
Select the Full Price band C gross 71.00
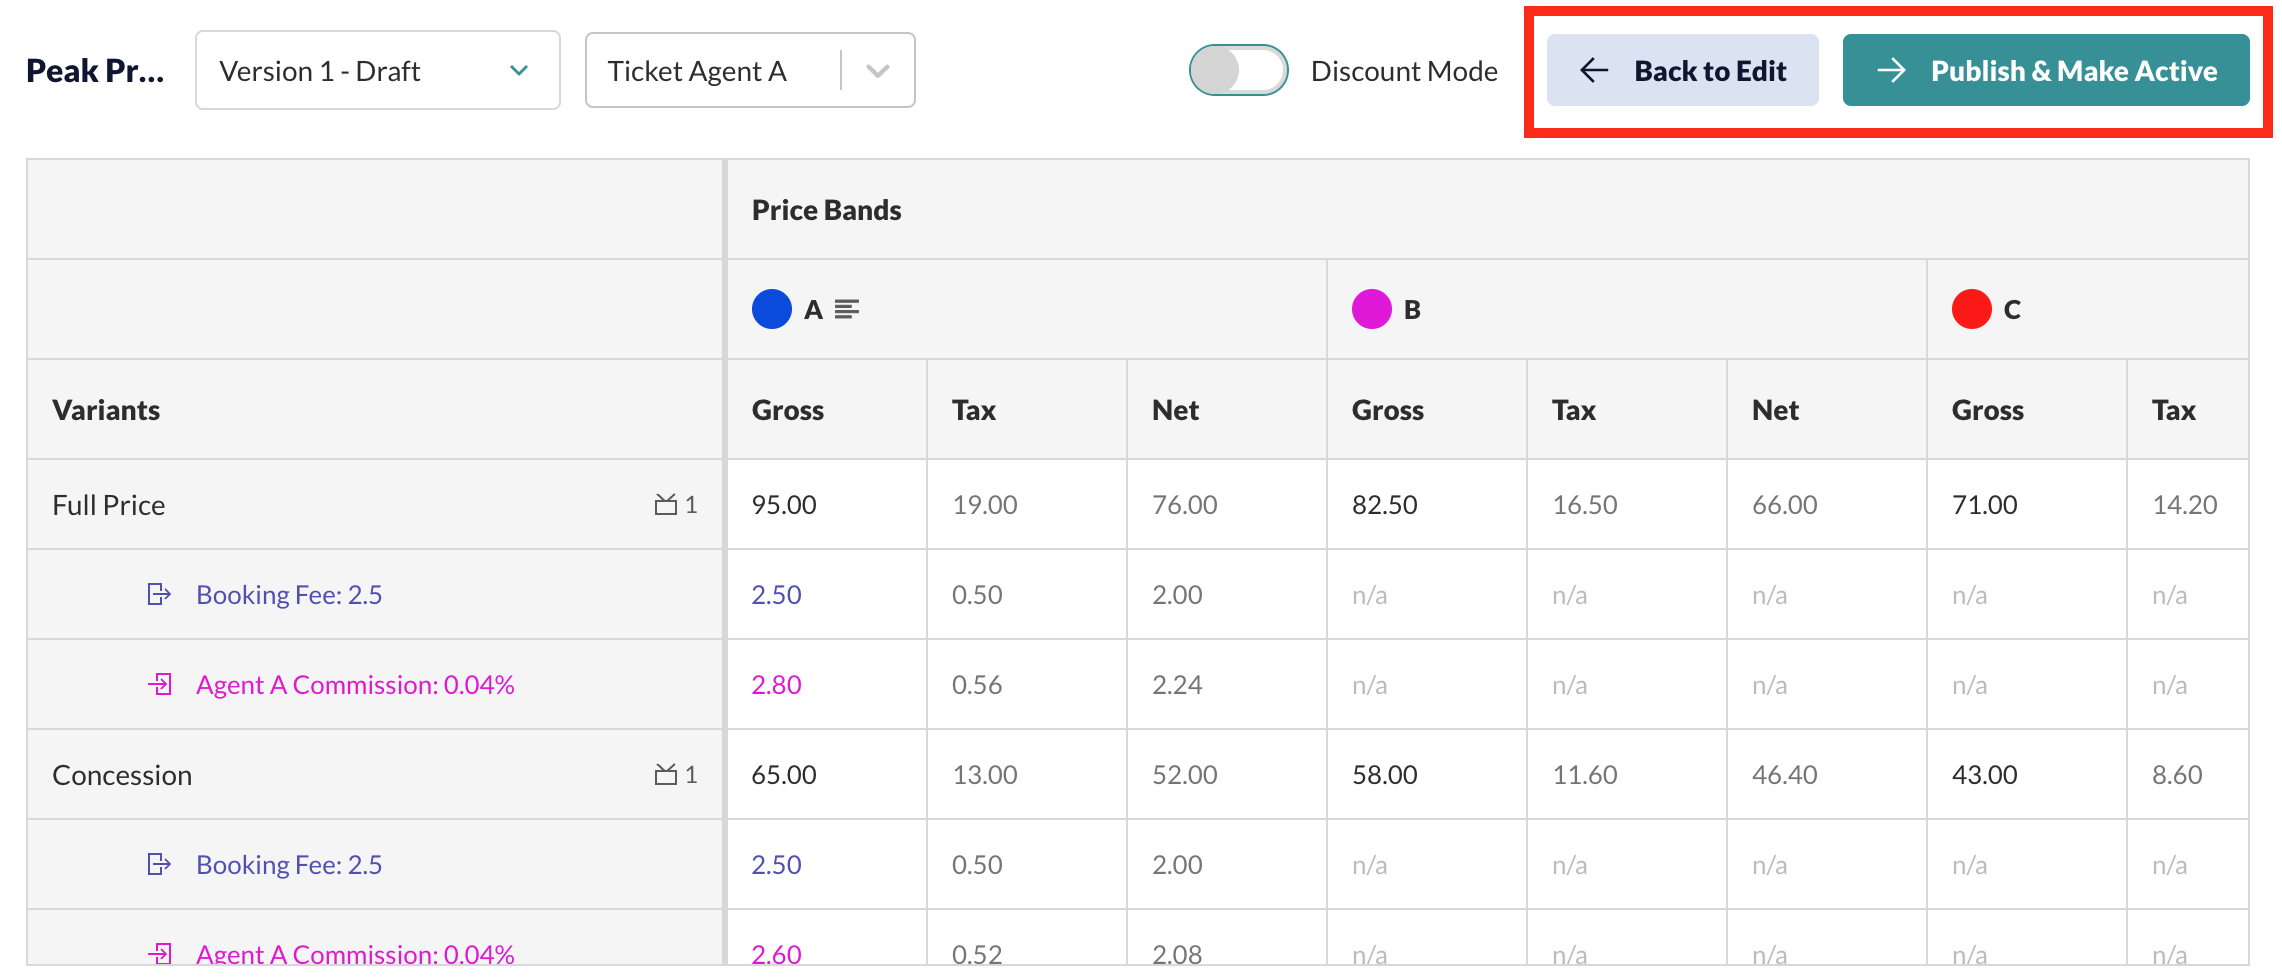[x=1984, y=505]
